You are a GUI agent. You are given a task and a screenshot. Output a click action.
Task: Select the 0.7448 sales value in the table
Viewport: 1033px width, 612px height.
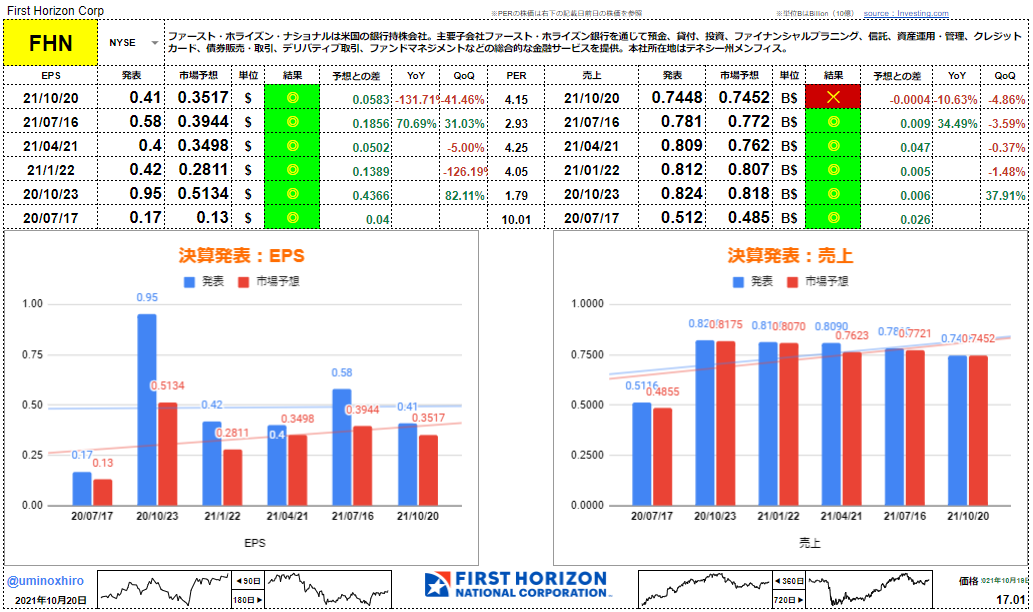(x=677, y=97)
